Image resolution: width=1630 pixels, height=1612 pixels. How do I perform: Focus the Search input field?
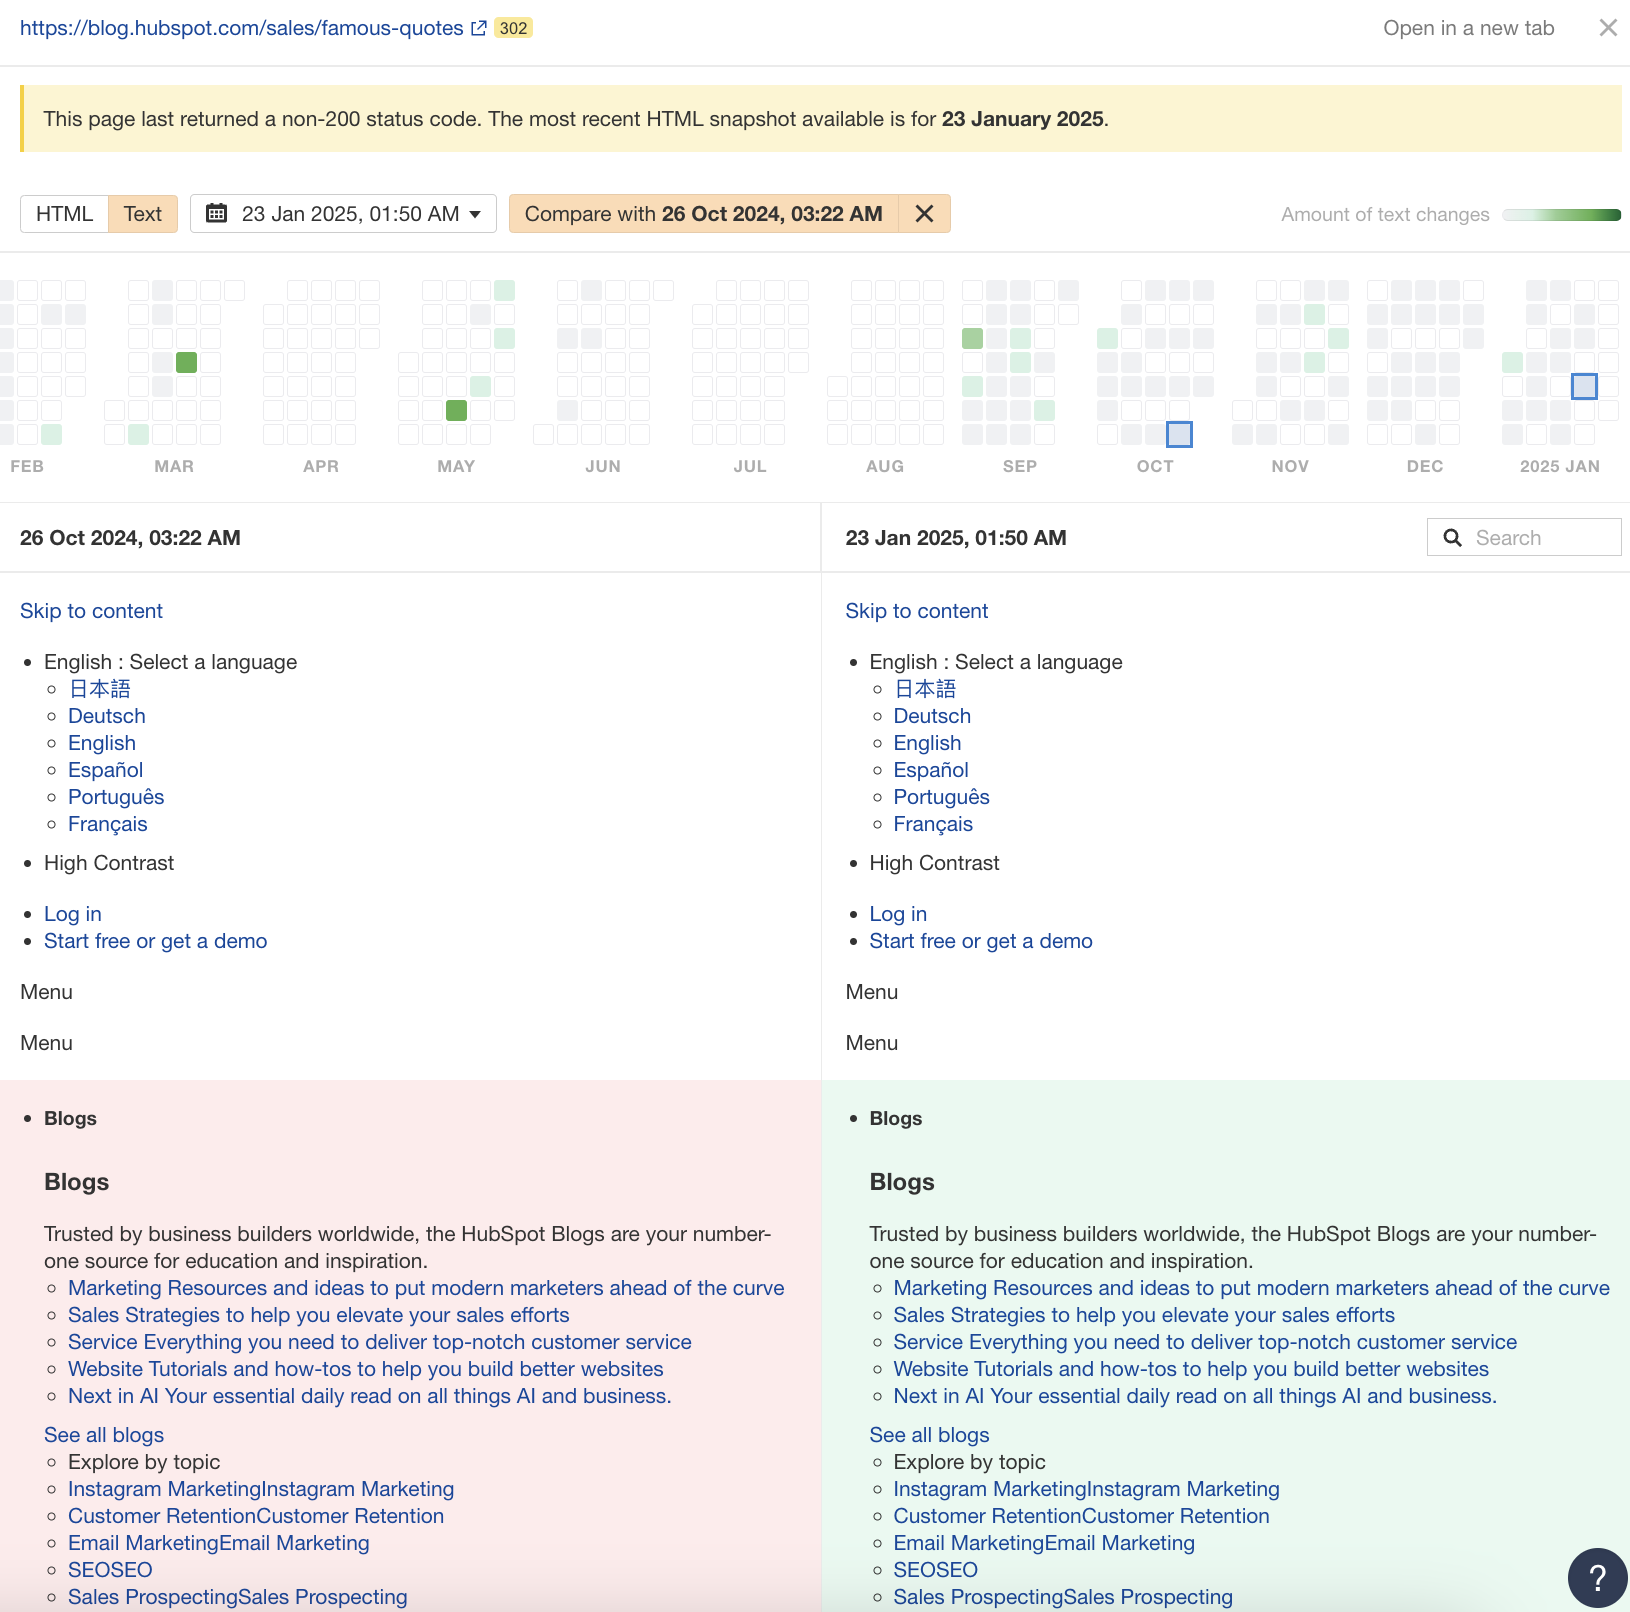click(x=1524, y=537)
